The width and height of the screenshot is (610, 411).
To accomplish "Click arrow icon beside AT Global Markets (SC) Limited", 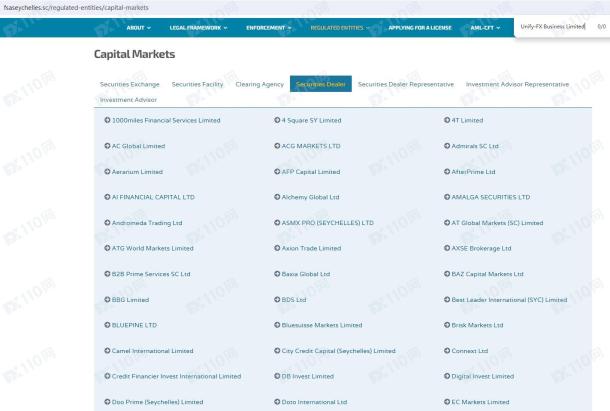I will coord(447,223).
